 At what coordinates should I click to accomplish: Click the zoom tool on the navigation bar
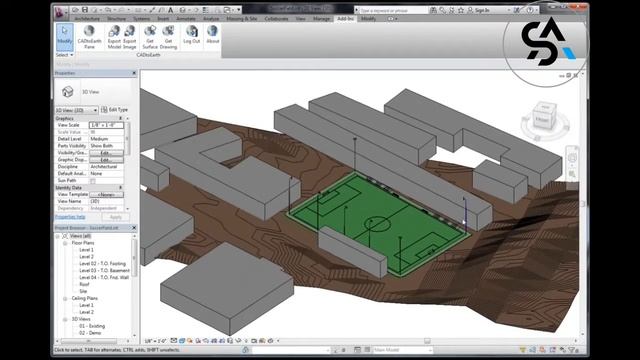point(572,174)
